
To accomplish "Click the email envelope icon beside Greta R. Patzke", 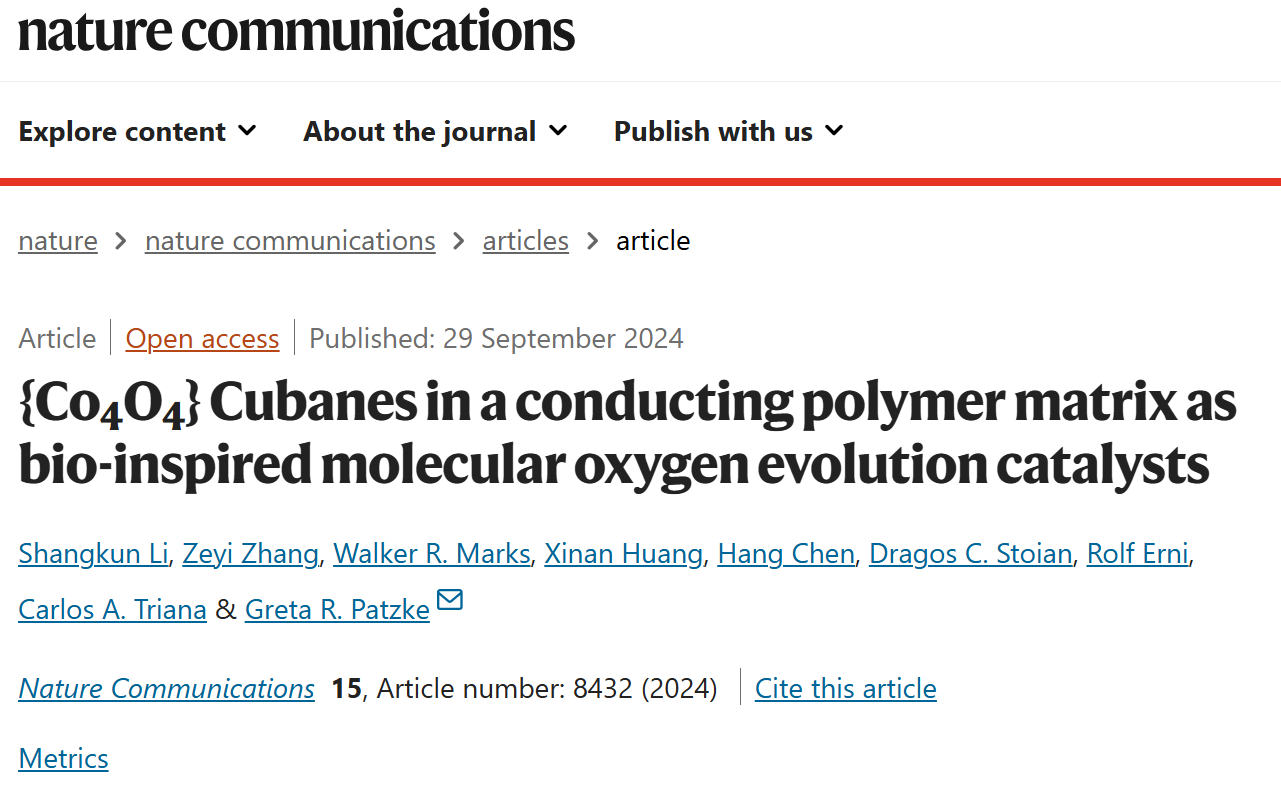I will pyautogui.click(x=450, y=600).
